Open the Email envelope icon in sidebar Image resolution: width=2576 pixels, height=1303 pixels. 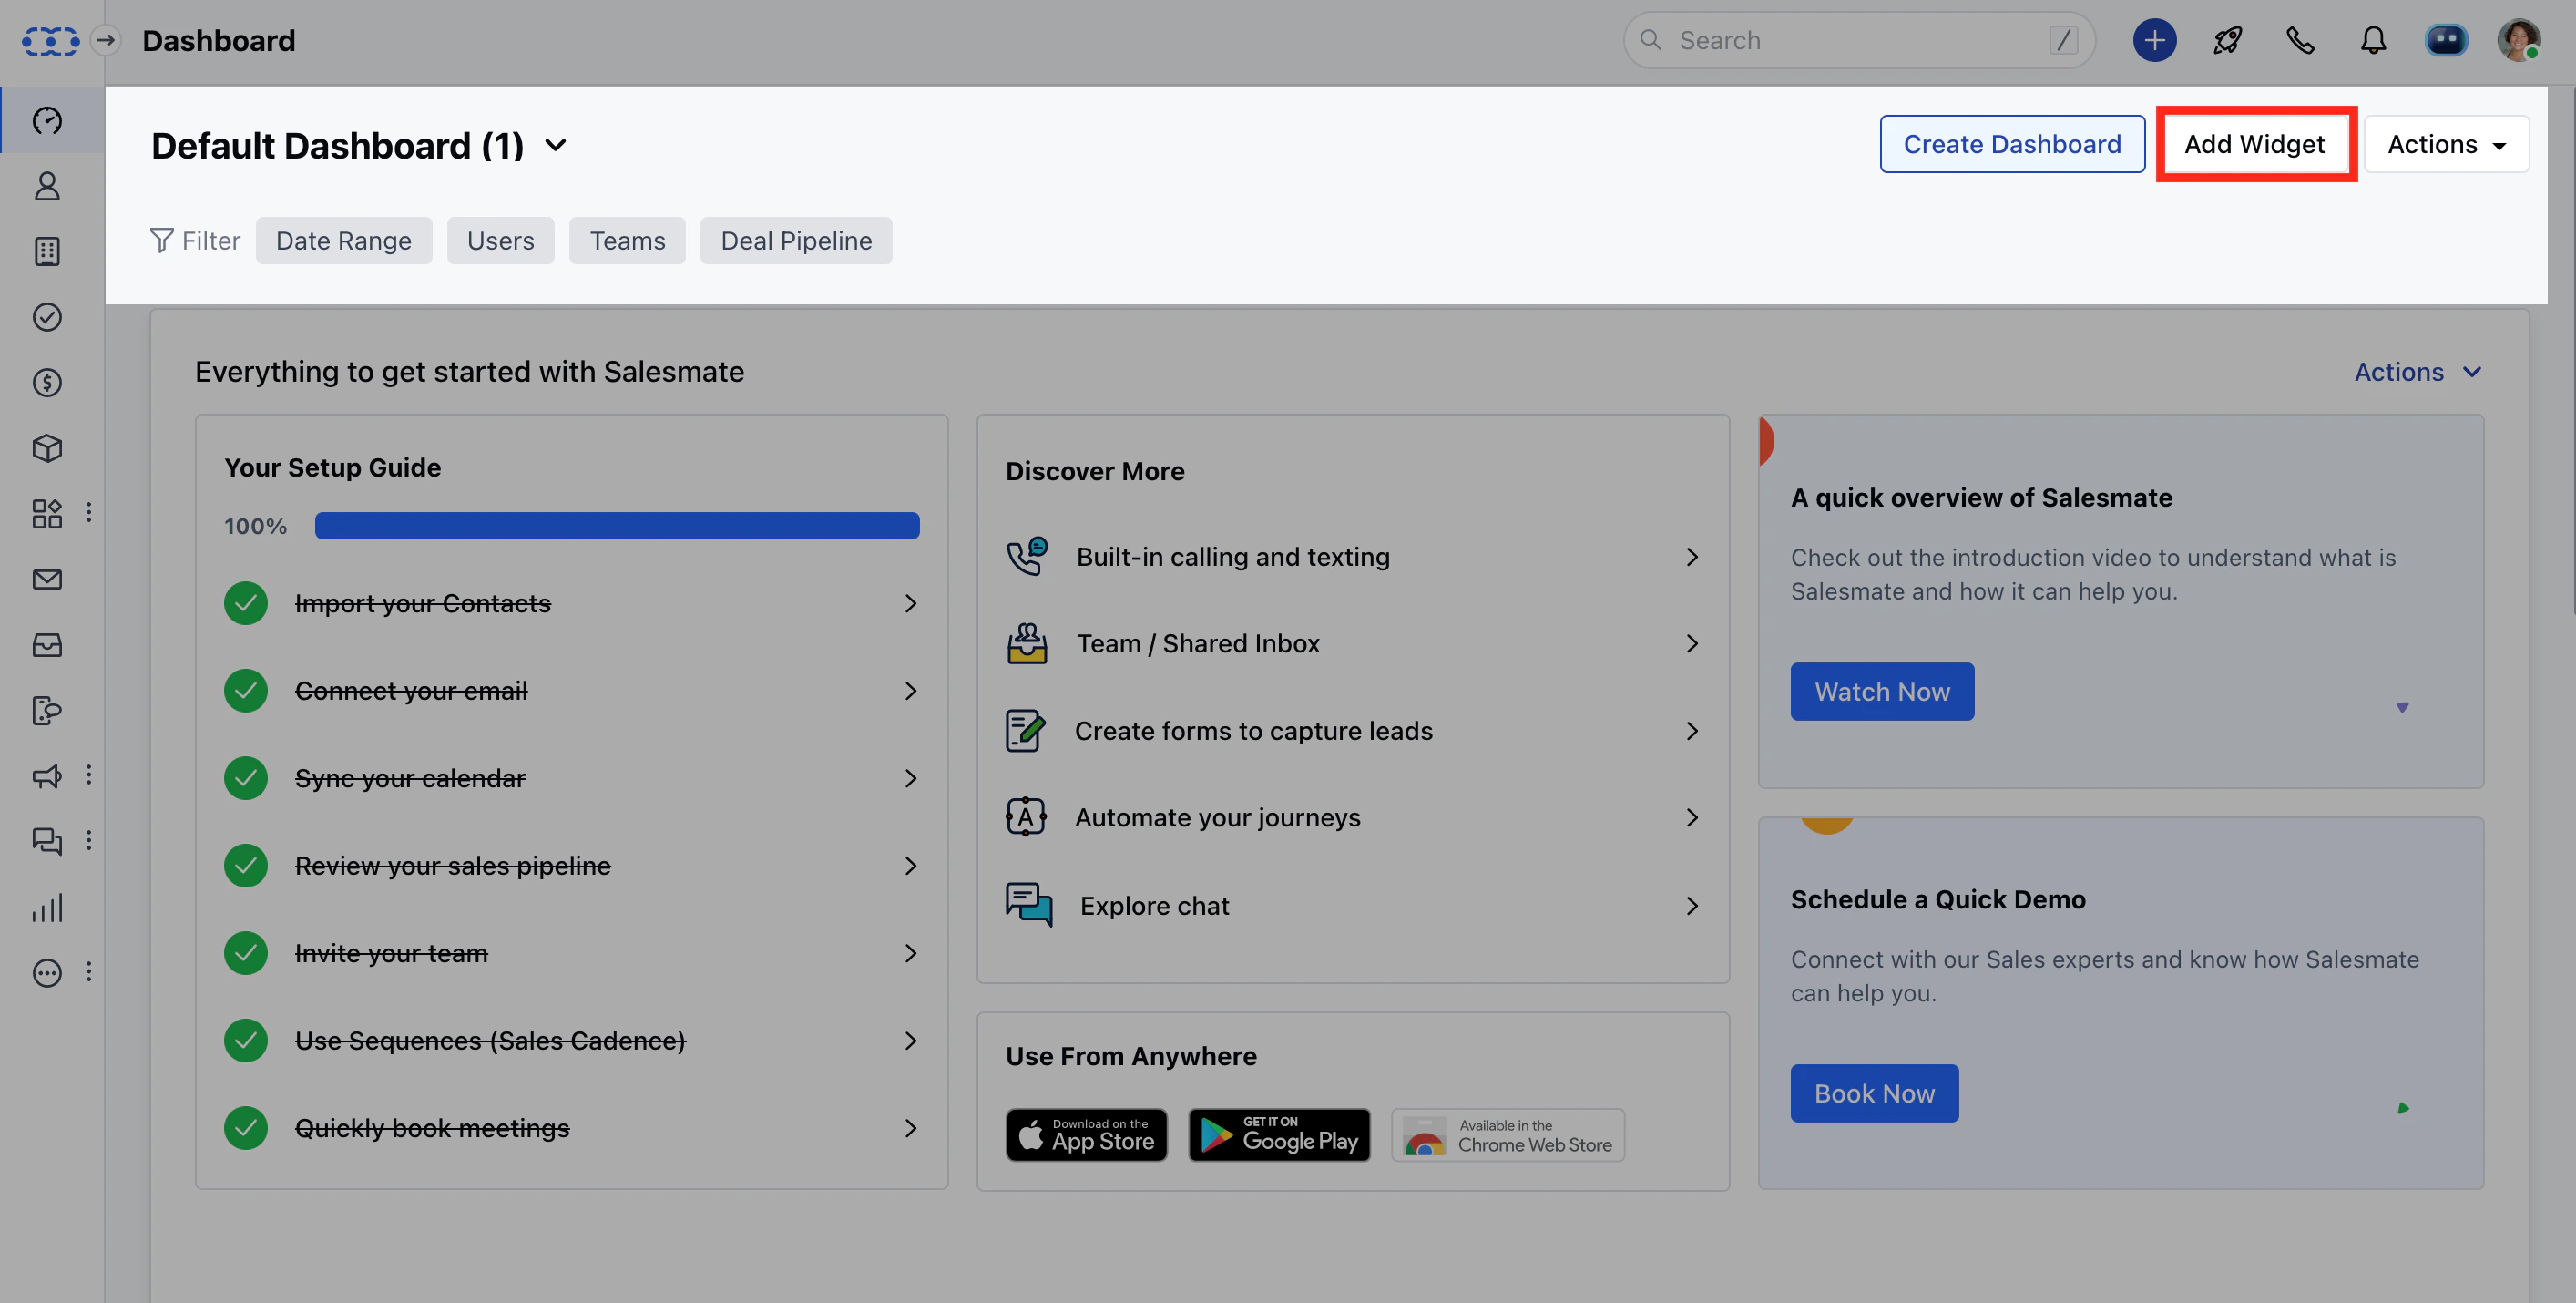[47, 579]
